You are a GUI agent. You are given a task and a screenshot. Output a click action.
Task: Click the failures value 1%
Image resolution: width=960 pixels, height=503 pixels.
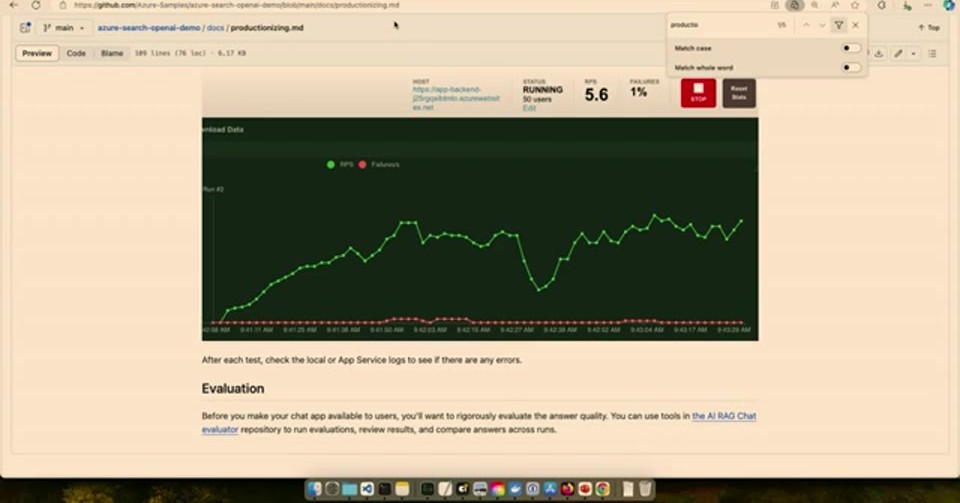[639, 92]
